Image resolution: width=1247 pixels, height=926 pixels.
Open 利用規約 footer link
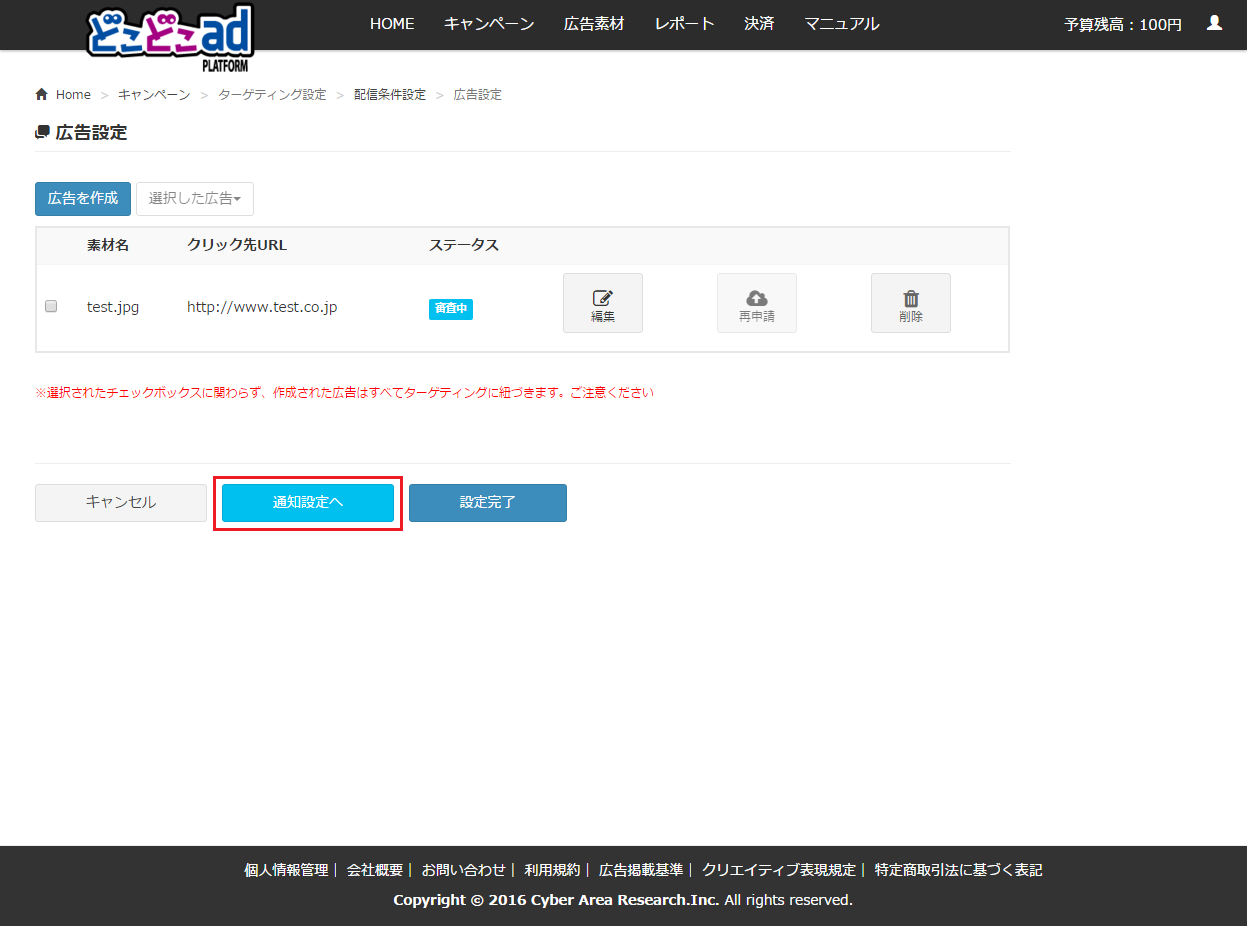[x=552, y=870]
